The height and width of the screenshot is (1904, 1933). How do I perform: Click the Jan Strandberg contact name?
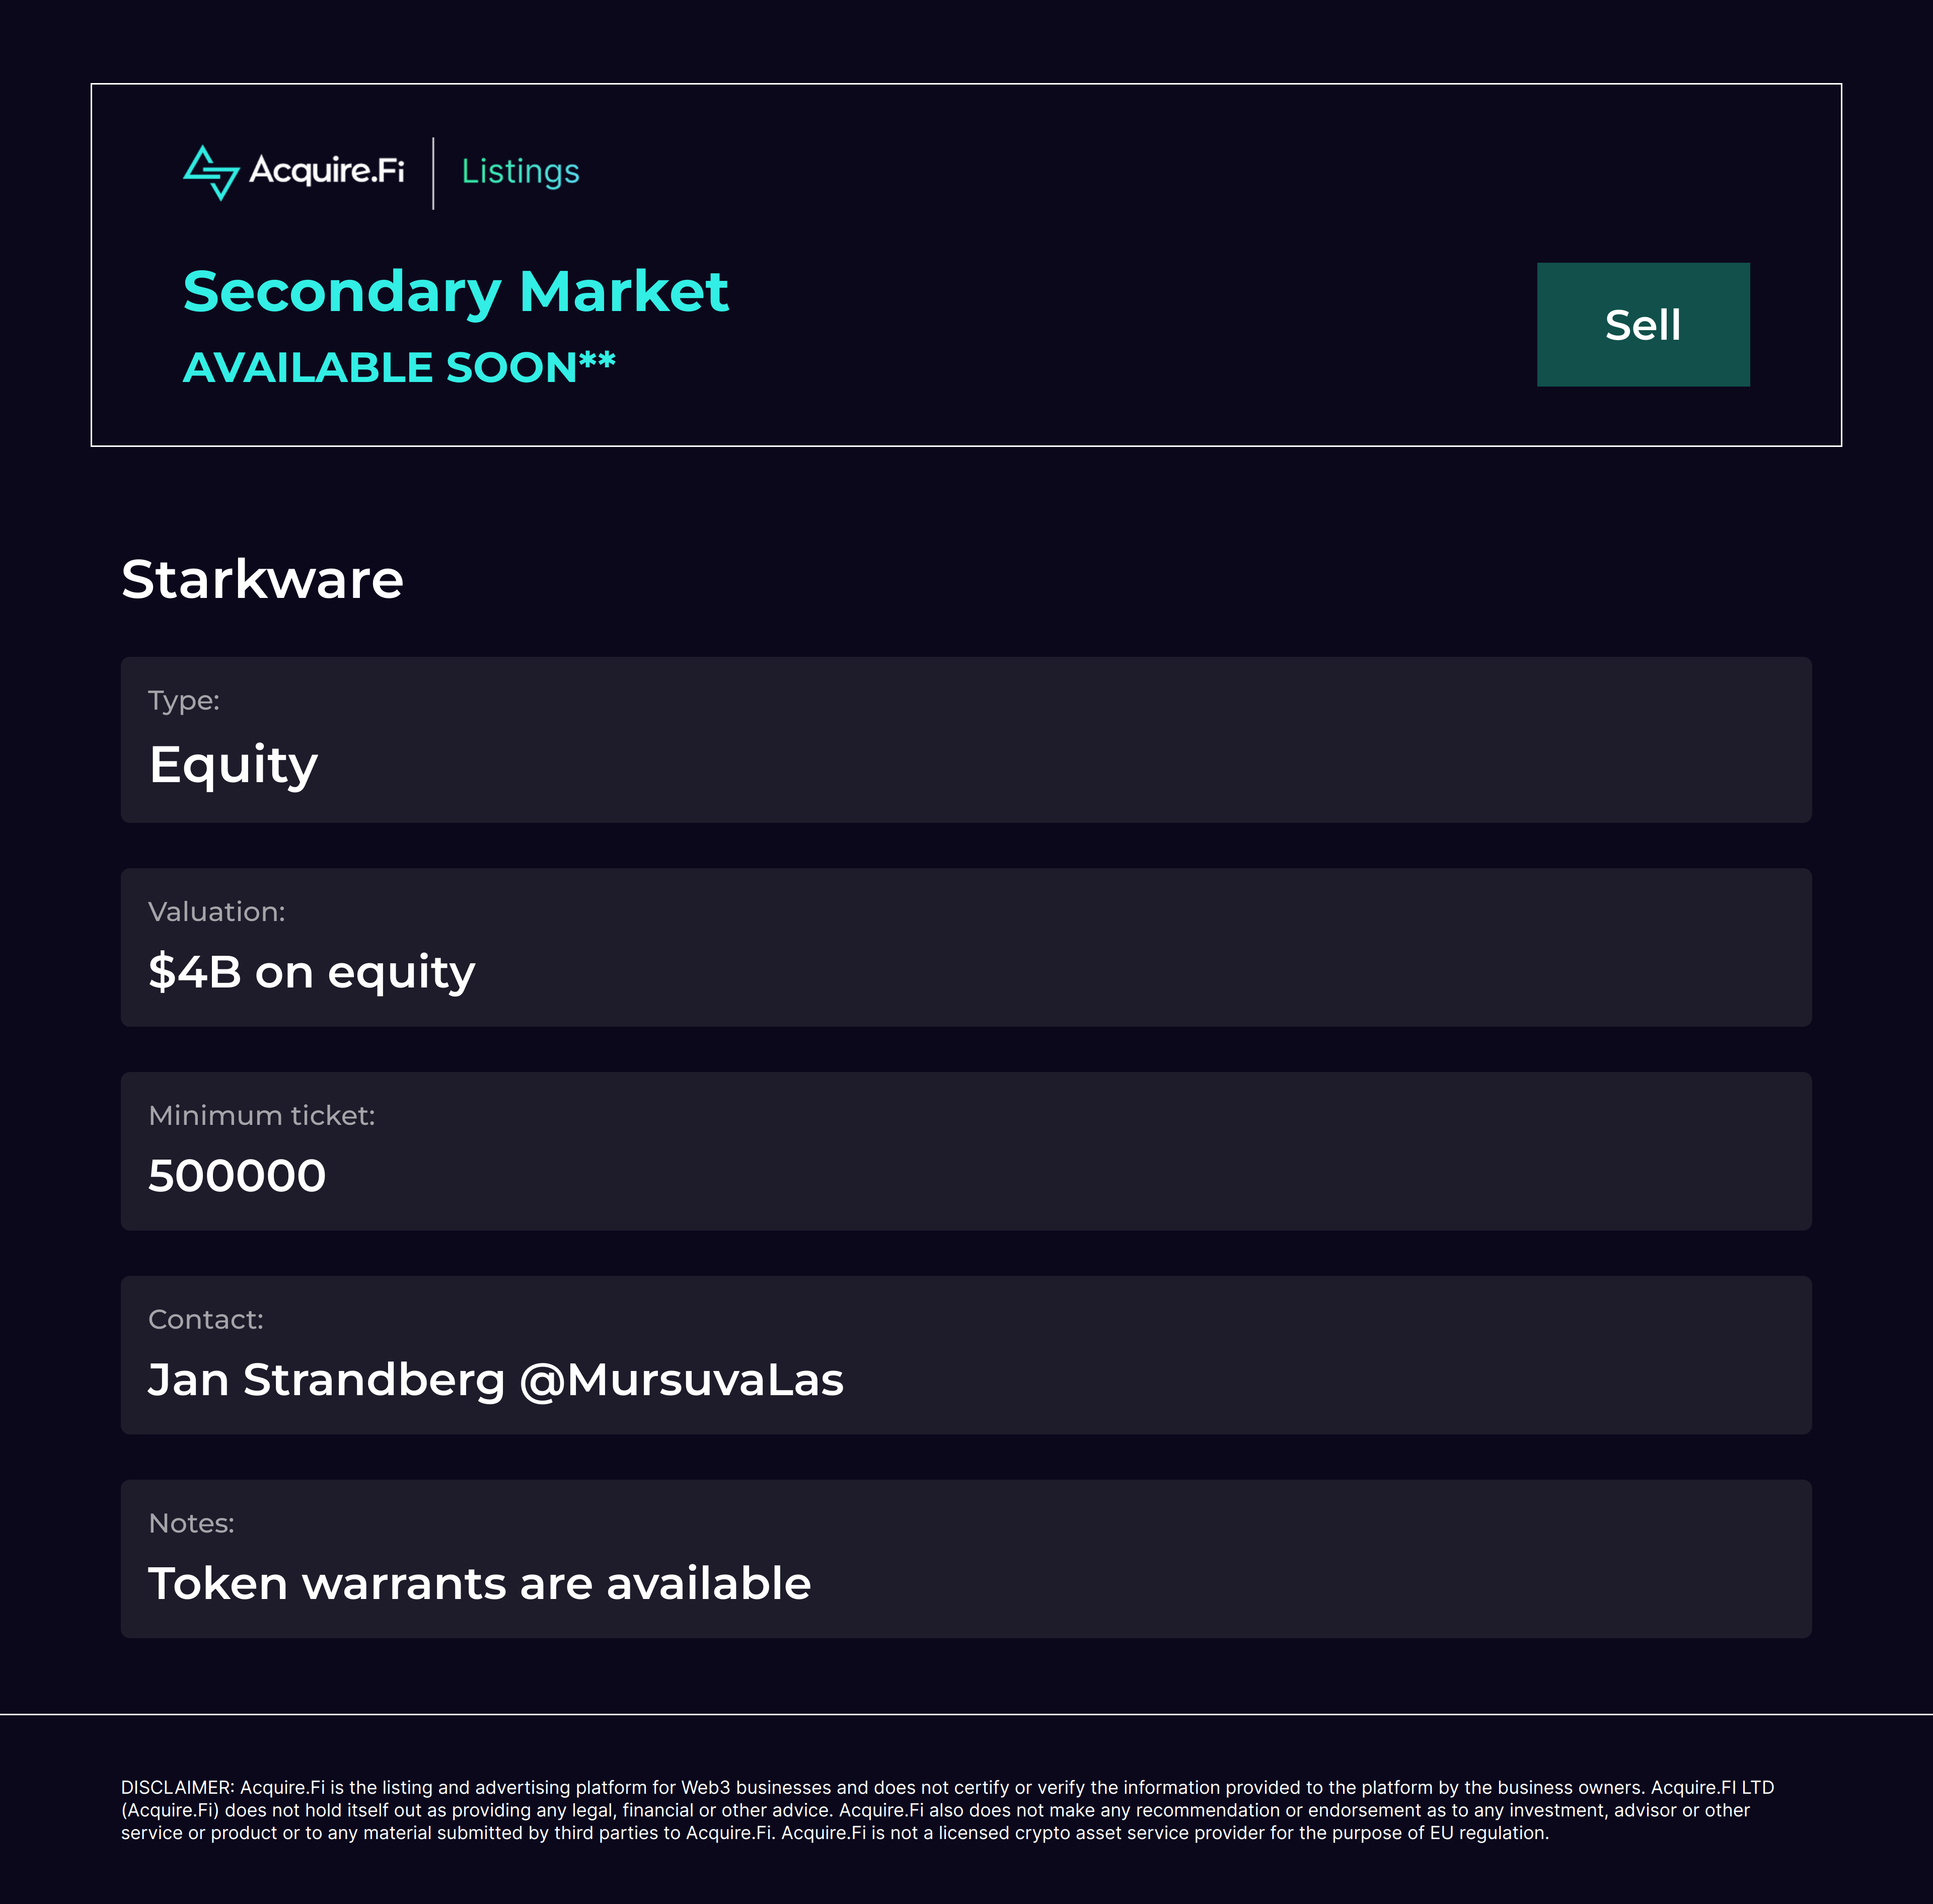tap(326, 1380)
